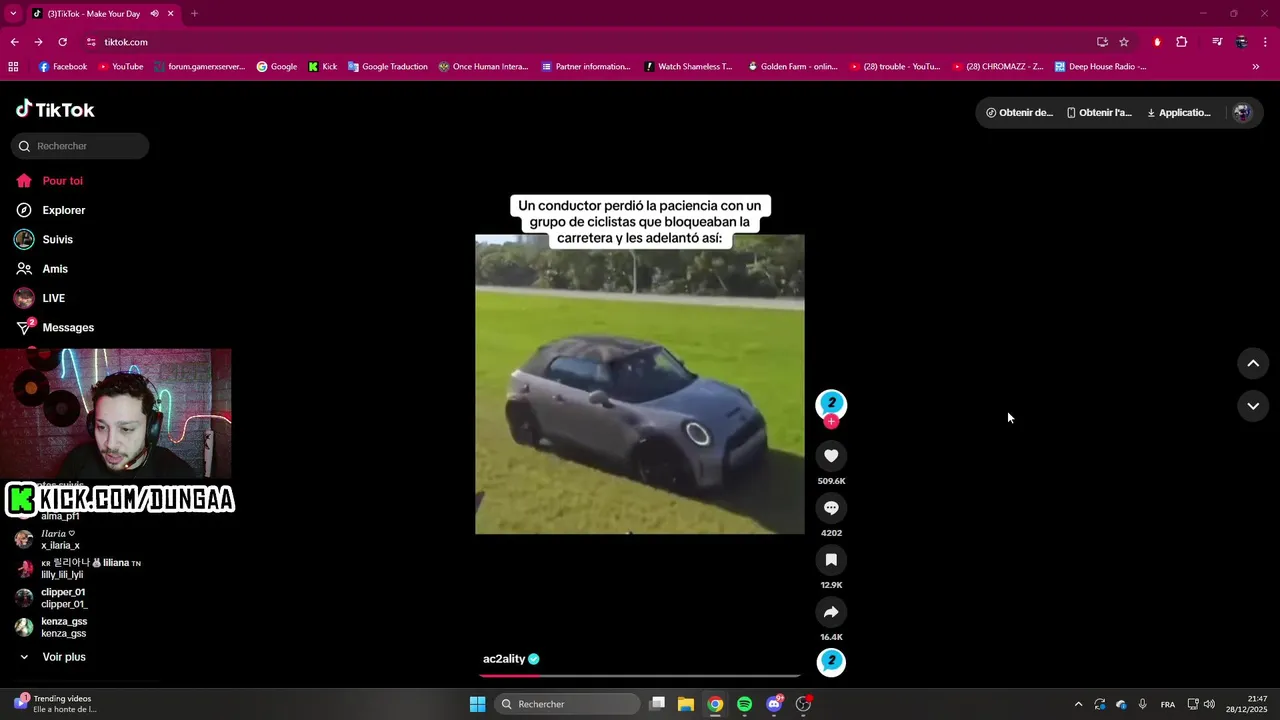The width and height of the screenshot is (1280, 720).
Task: Share the video with arrow icon
Action: (x=831, y=612)
